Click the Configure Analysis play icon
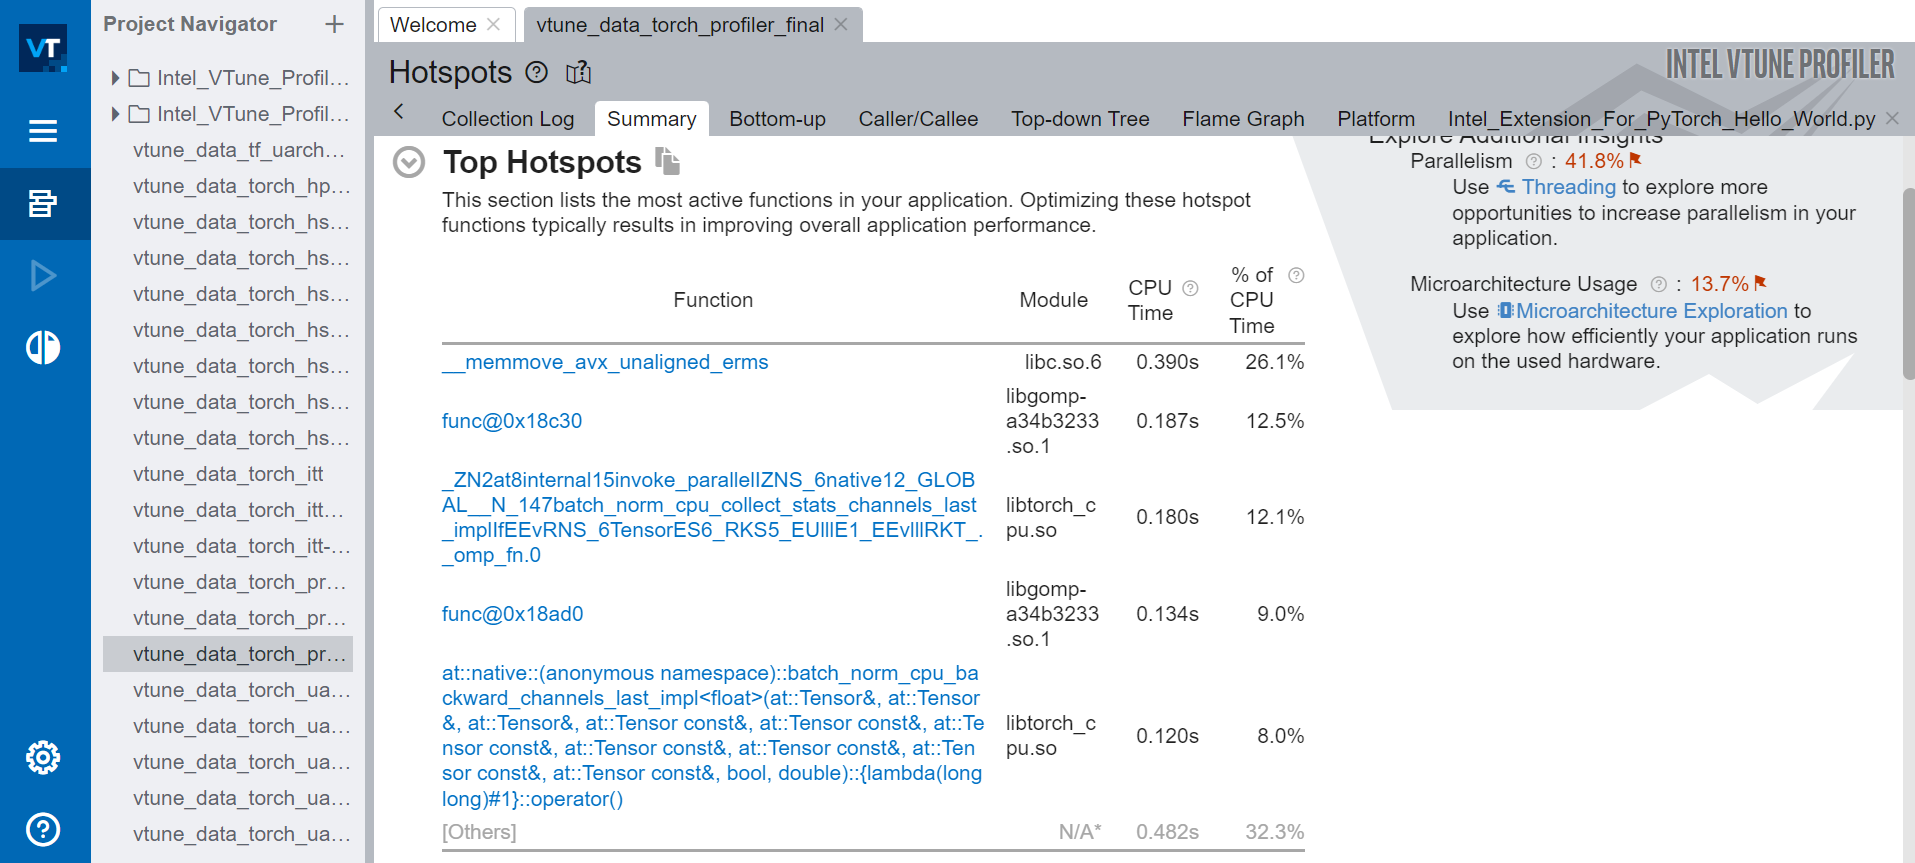 (x=43, y=275)
